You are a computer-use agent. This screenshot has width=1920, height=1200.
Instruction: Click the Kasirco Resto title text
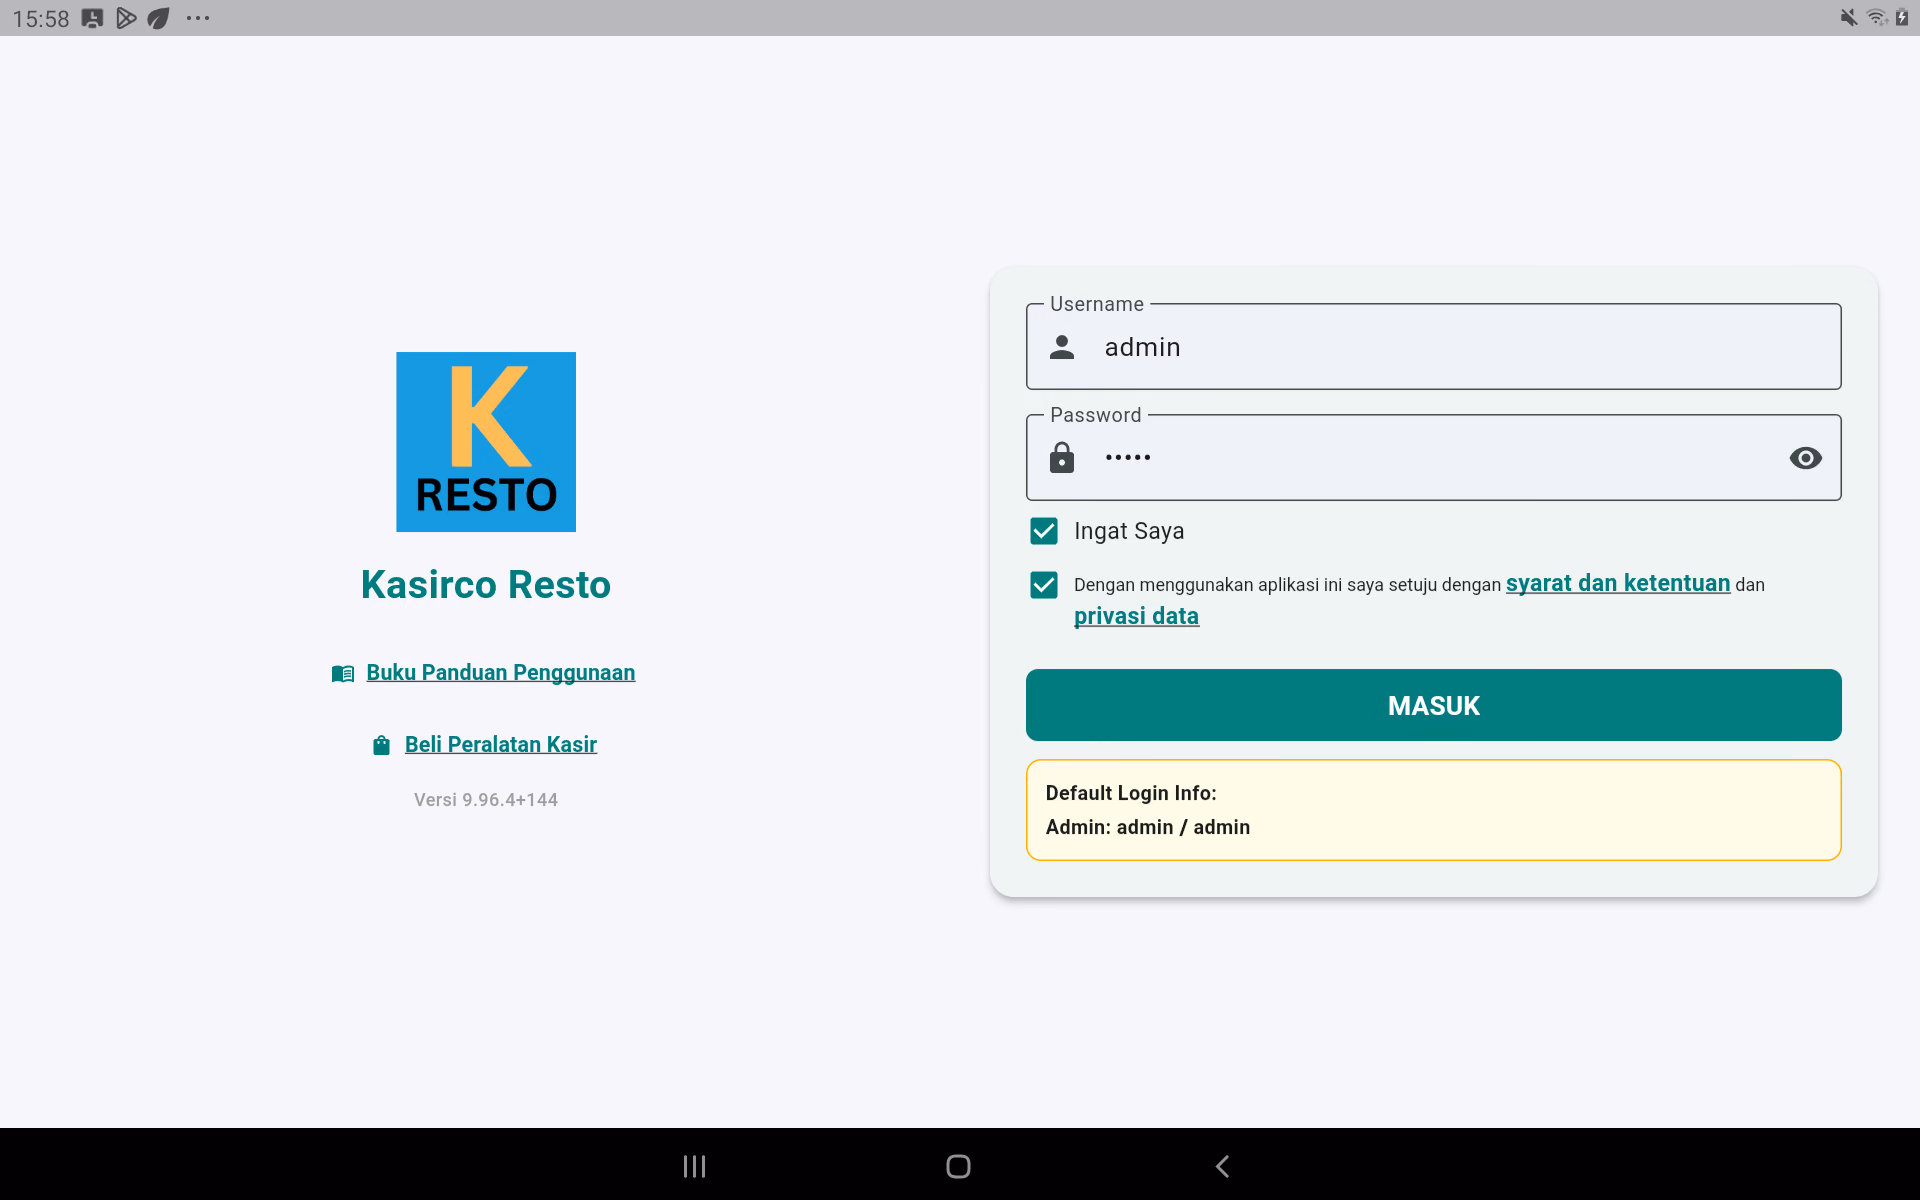tap(486, 585)
